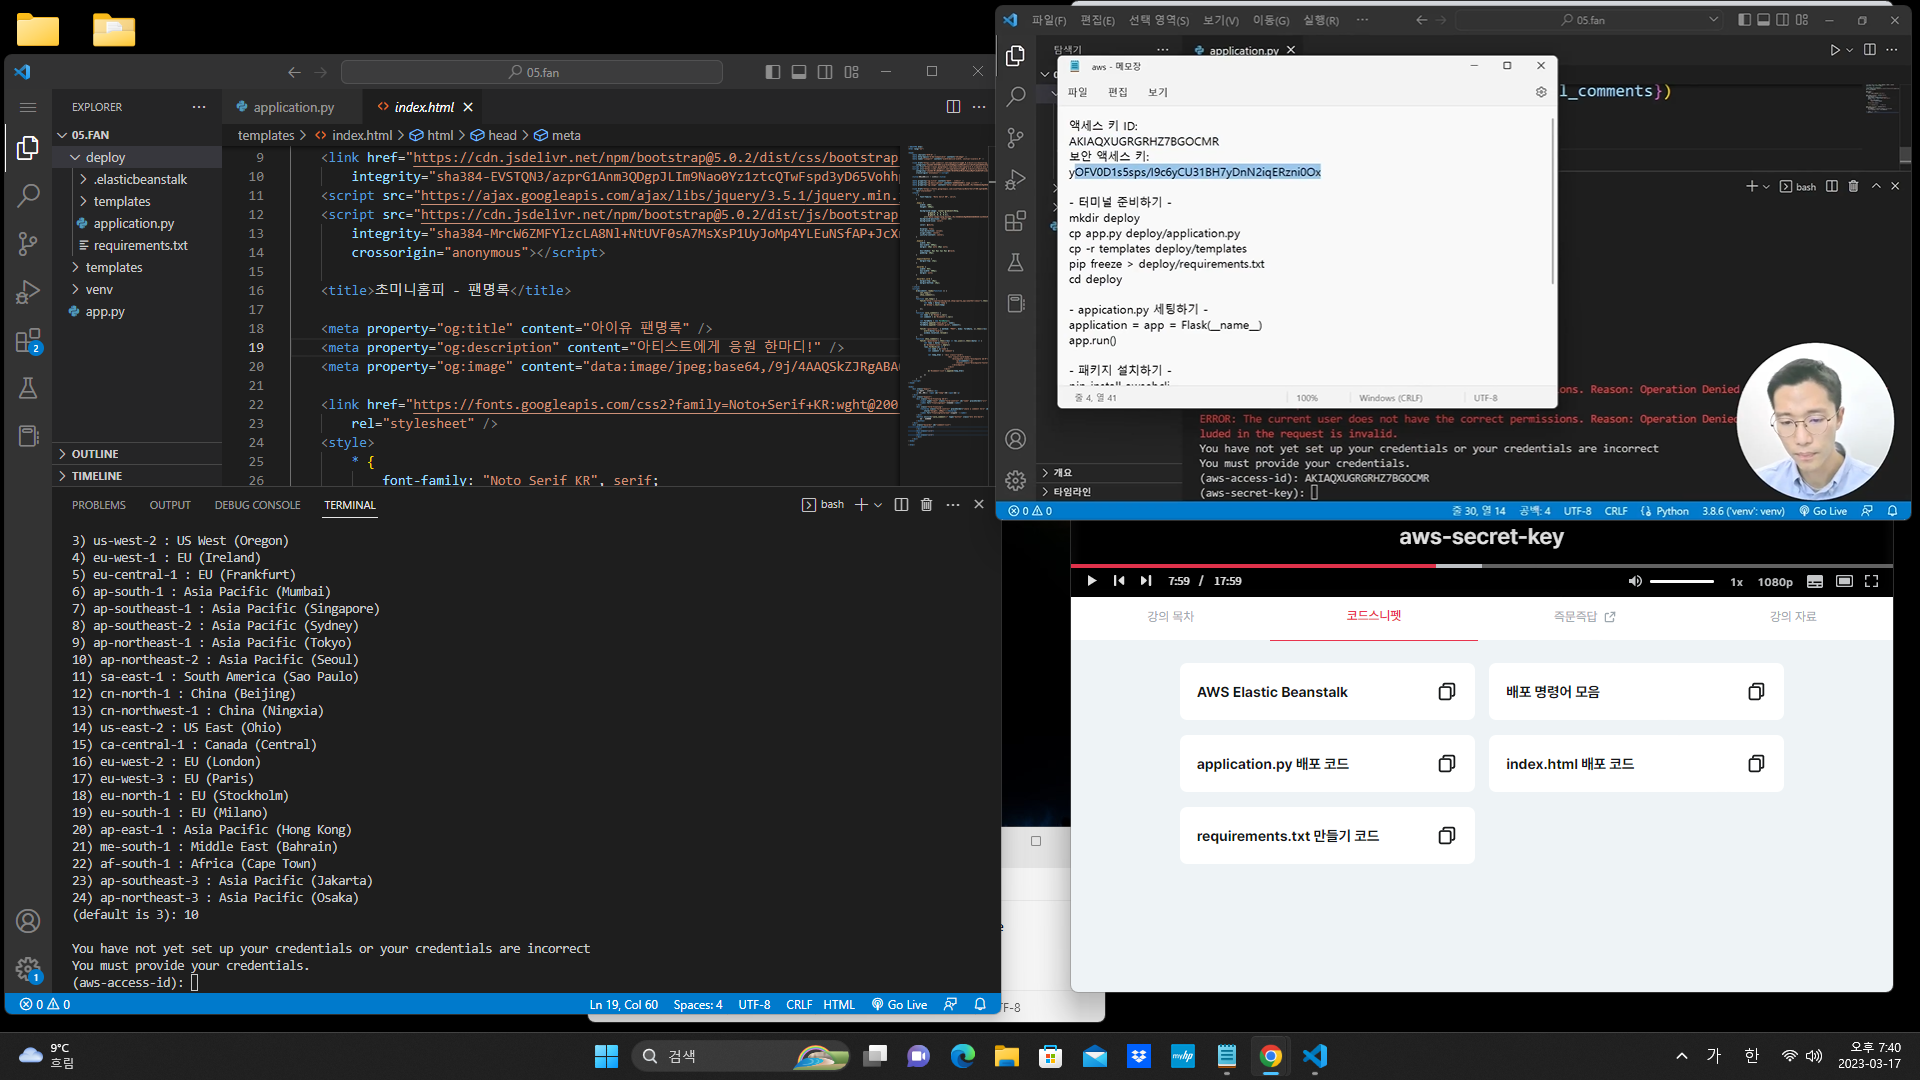This screenshot has height=1080, width=1920.
Task: Copy index.html 배포 코드 snippet
Action: tap(1755, 764)
